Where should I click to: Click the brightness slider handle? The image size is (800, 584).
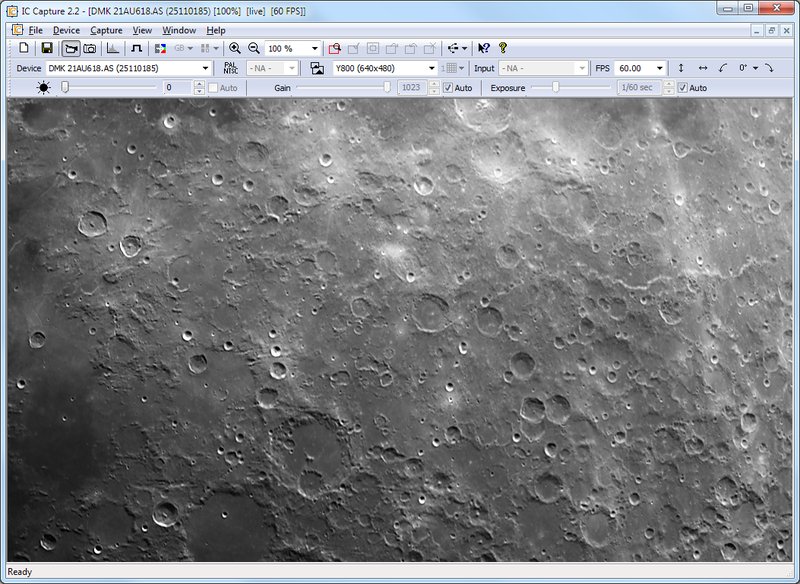[65, 88]
